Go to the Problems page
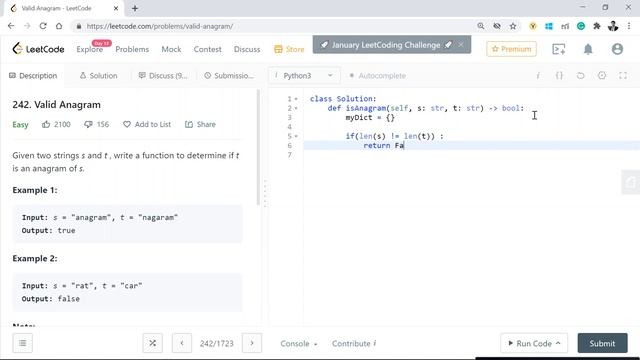This screenshot has width=640, height=360. 132,49
